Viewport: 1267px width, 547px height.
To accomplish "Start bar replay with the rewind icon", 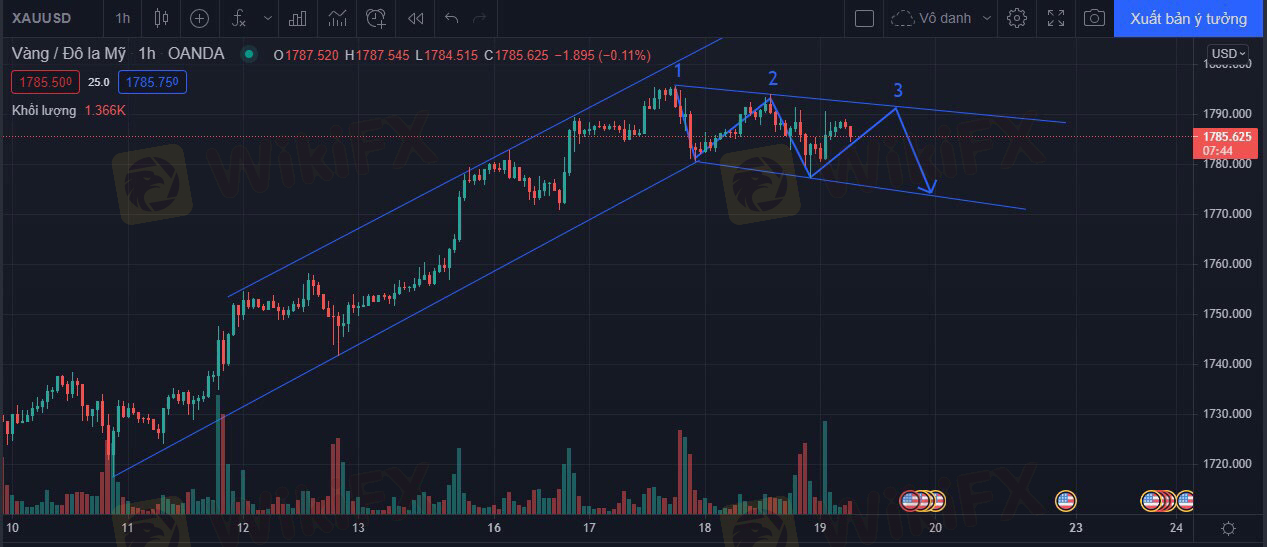I will pyautogui.click(x=416, y=18).
